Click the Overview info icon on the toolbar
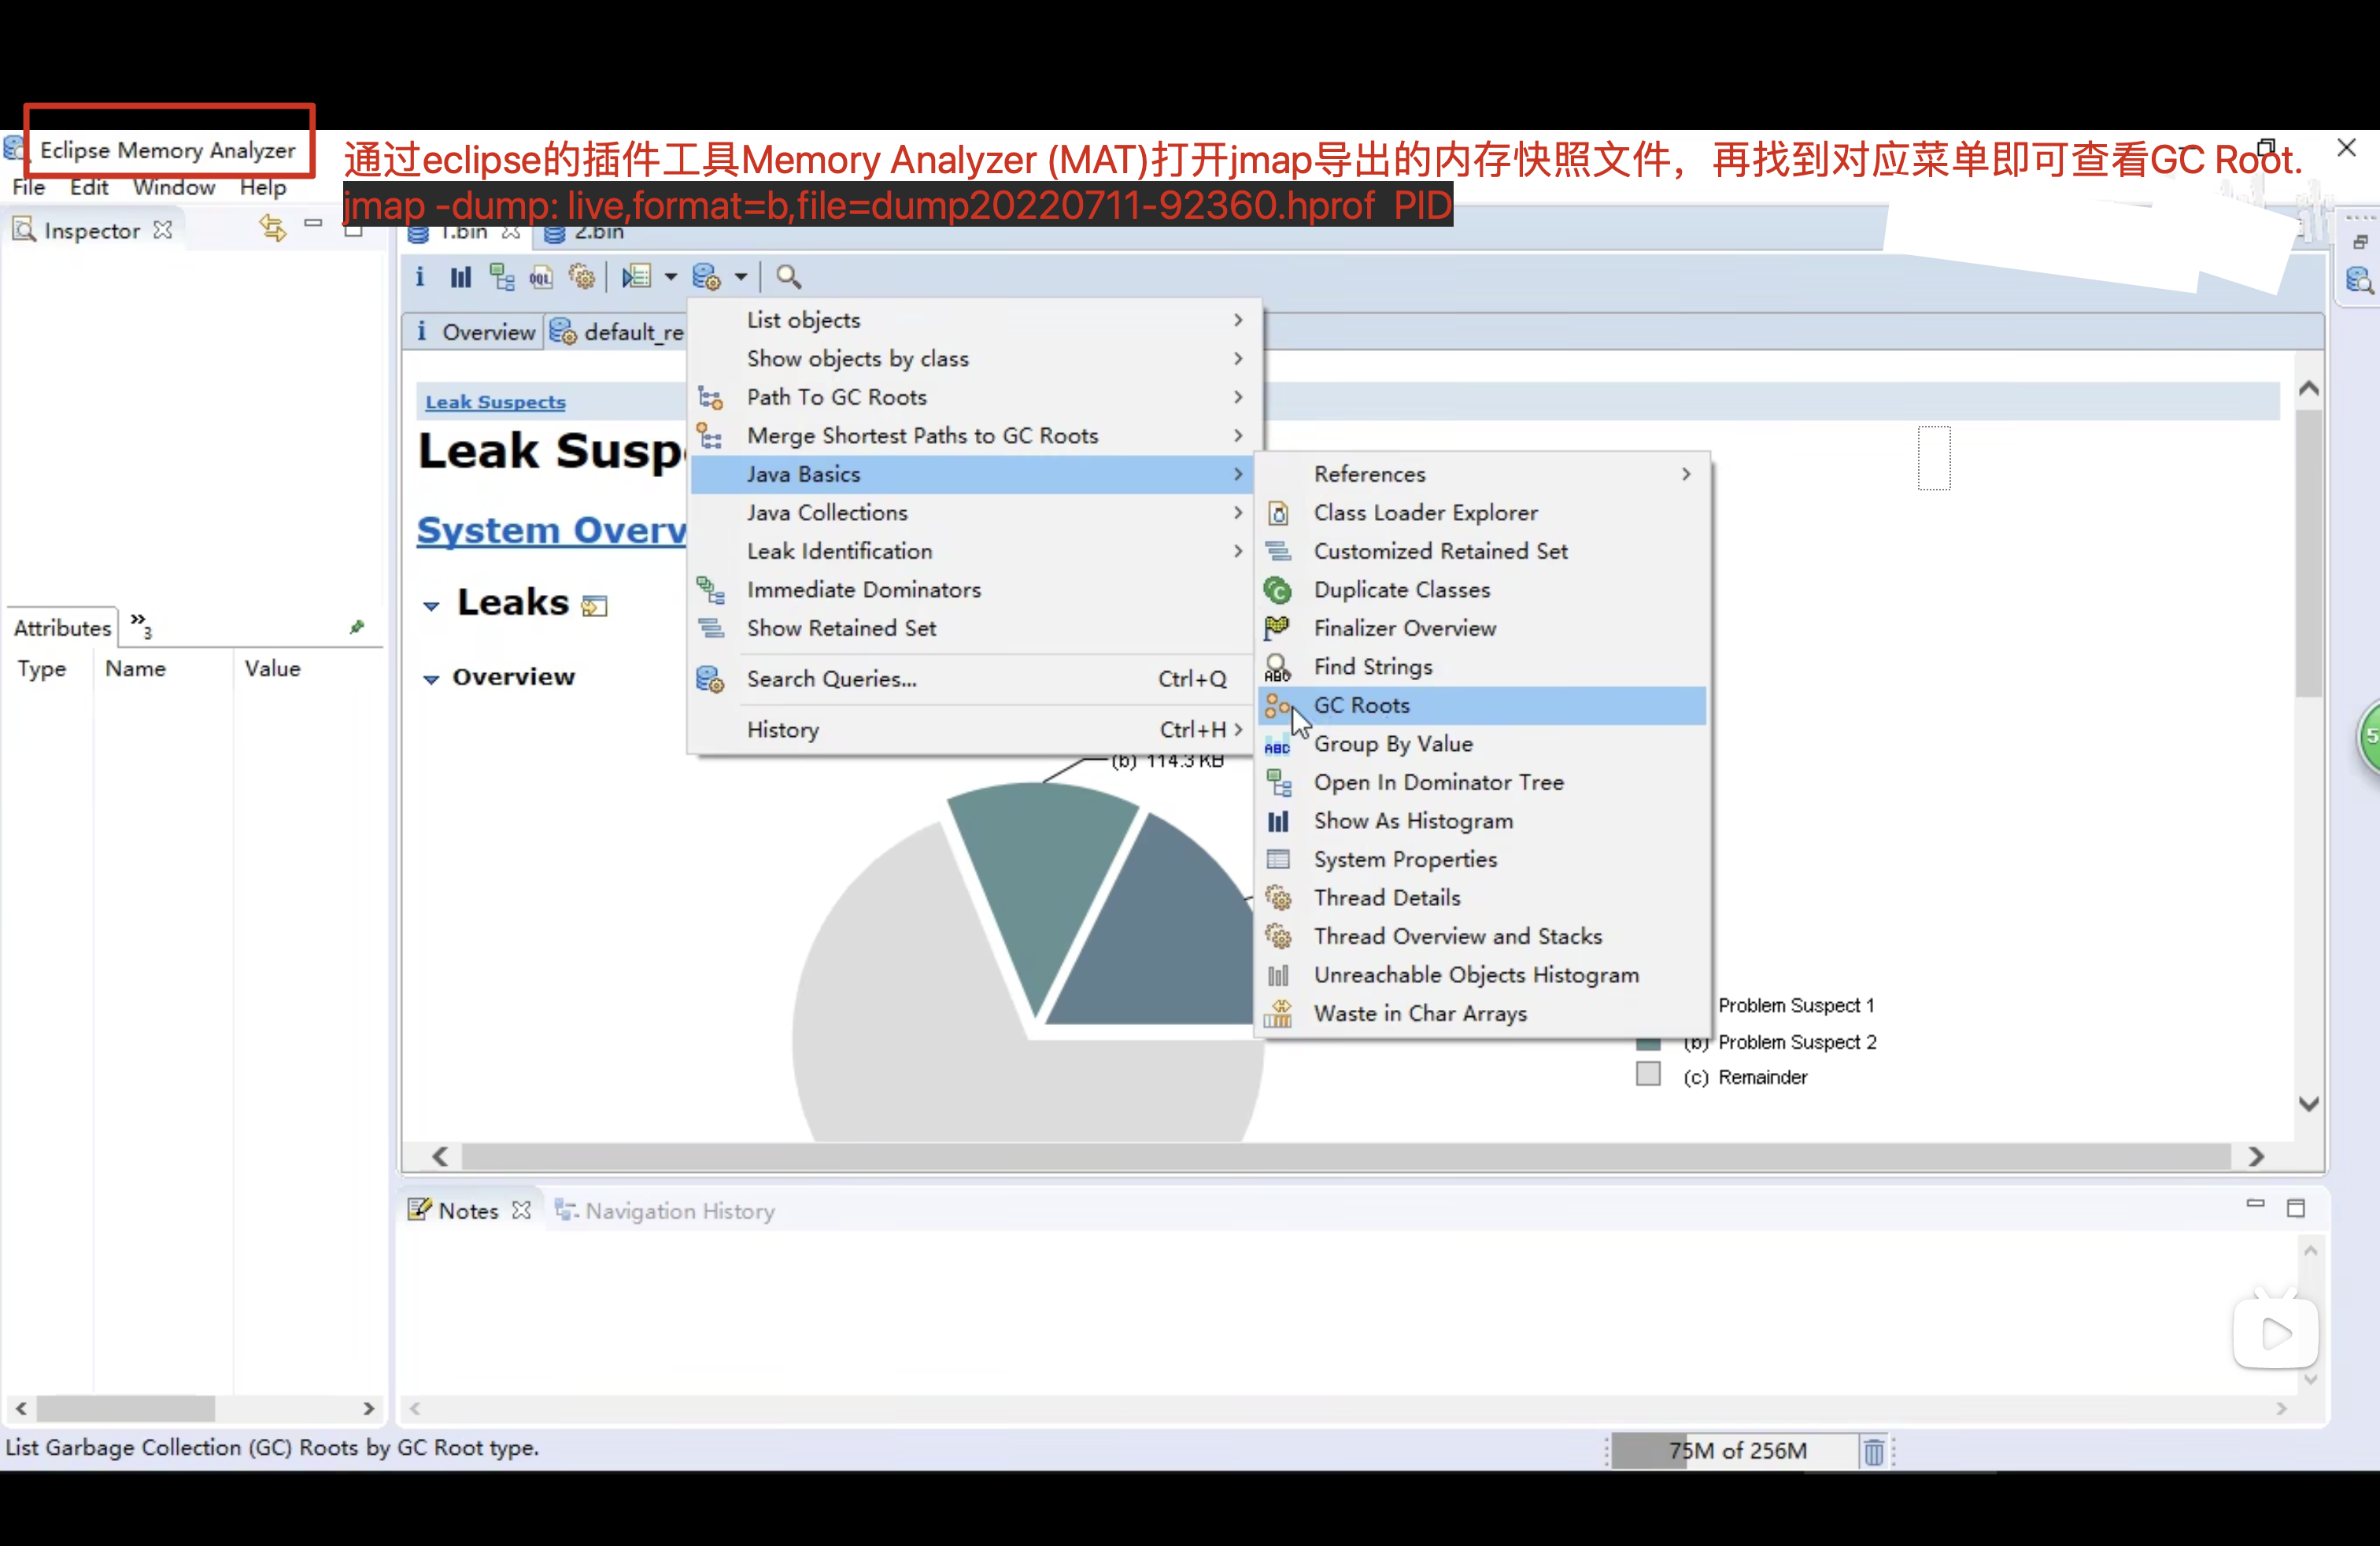The width and height of the screenshot is (2380, 1546). (420, 277)
